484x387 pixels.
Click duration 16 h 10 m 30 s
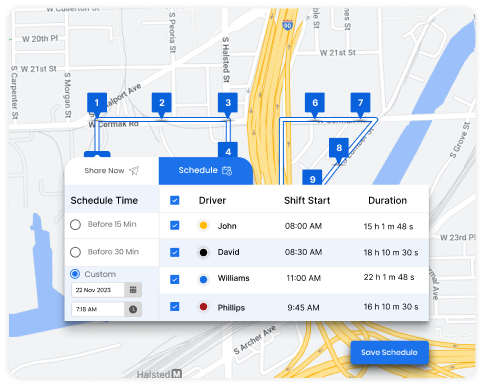(x=391, y=306)
